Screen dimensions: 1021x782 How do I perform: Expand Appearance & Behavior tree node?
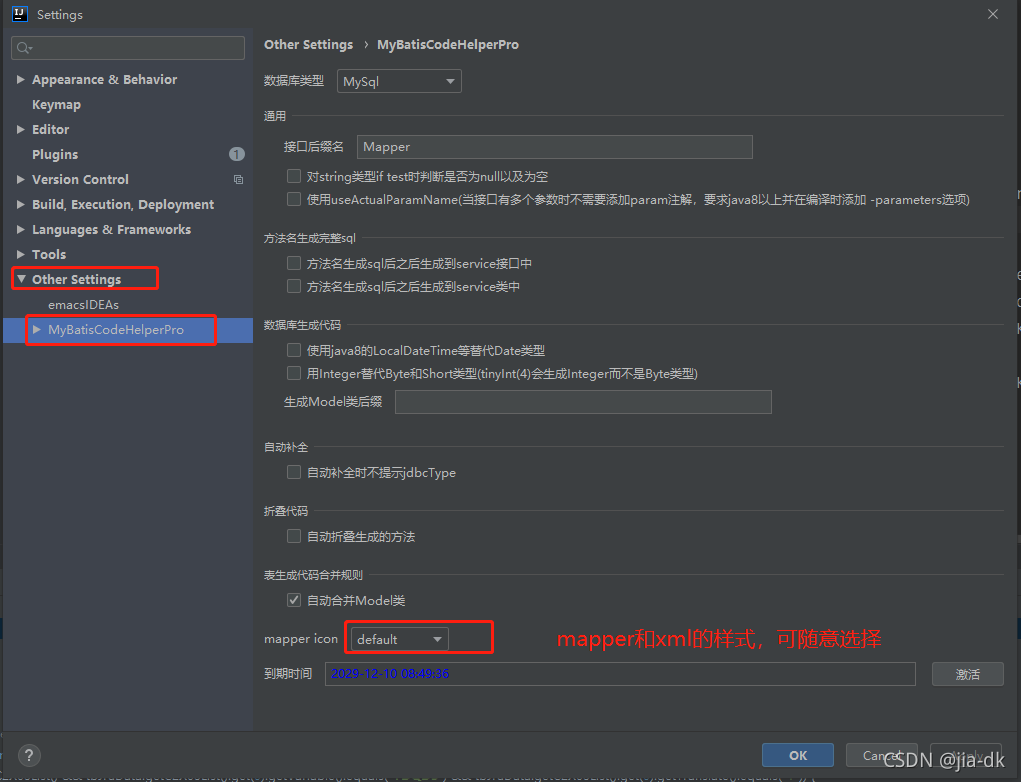[20, 79]
